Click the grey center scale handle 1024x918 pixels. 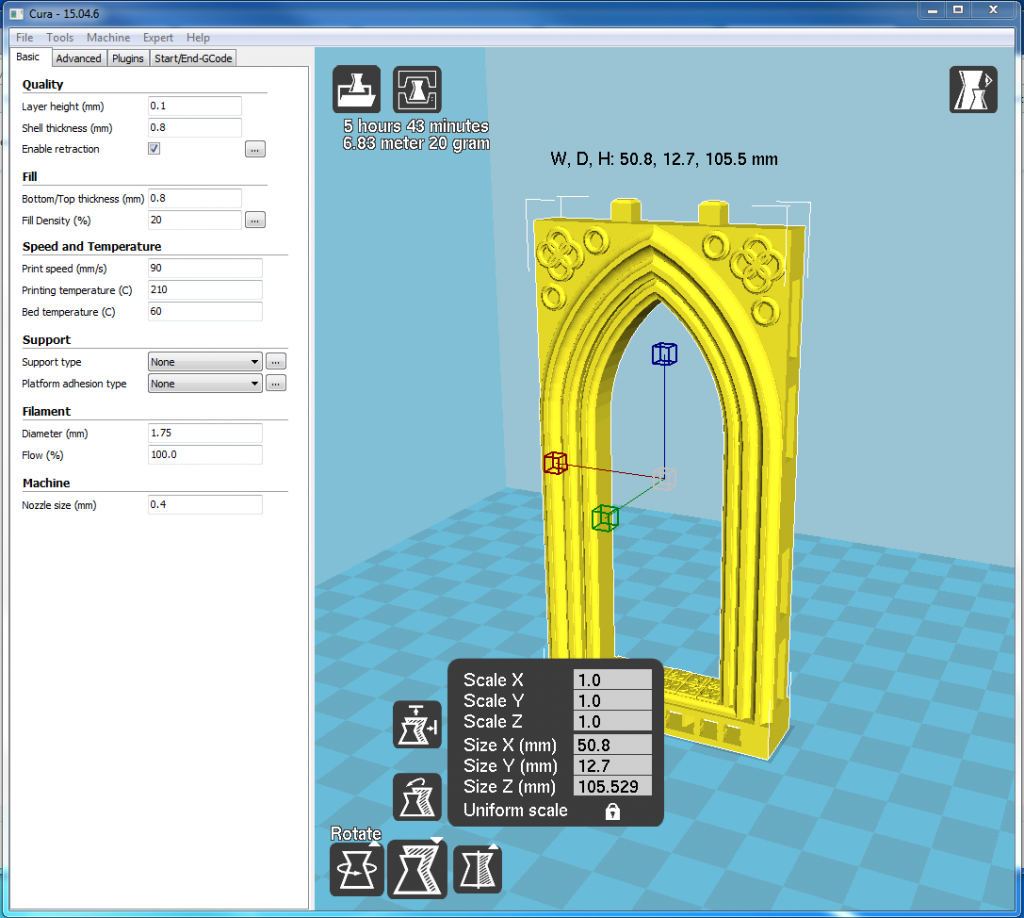(664, 479)
